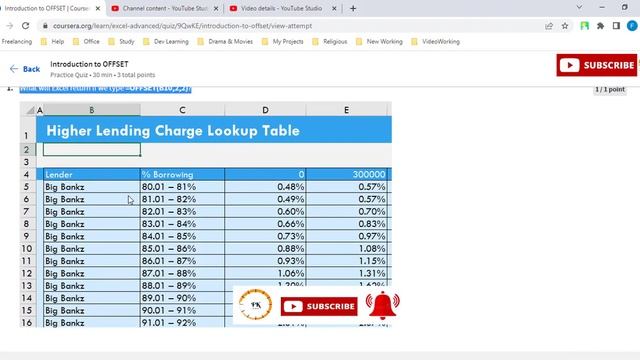This screenshot has height=360, width=640.
Task: Click the 0.60% cell
Action: (265, 211)
